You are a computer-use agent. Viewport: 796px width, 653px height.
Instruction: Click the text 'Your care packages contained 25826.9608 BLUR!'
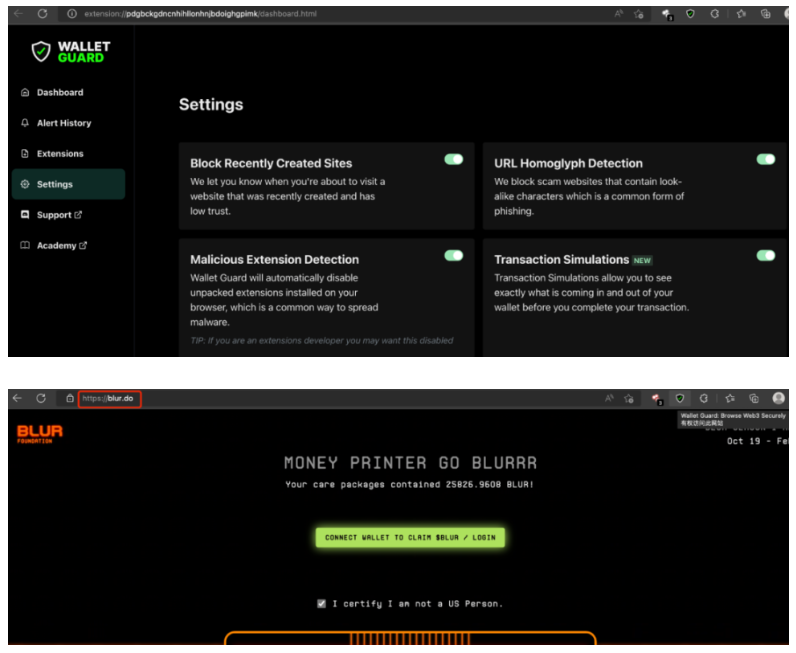(x=409, y=484)
